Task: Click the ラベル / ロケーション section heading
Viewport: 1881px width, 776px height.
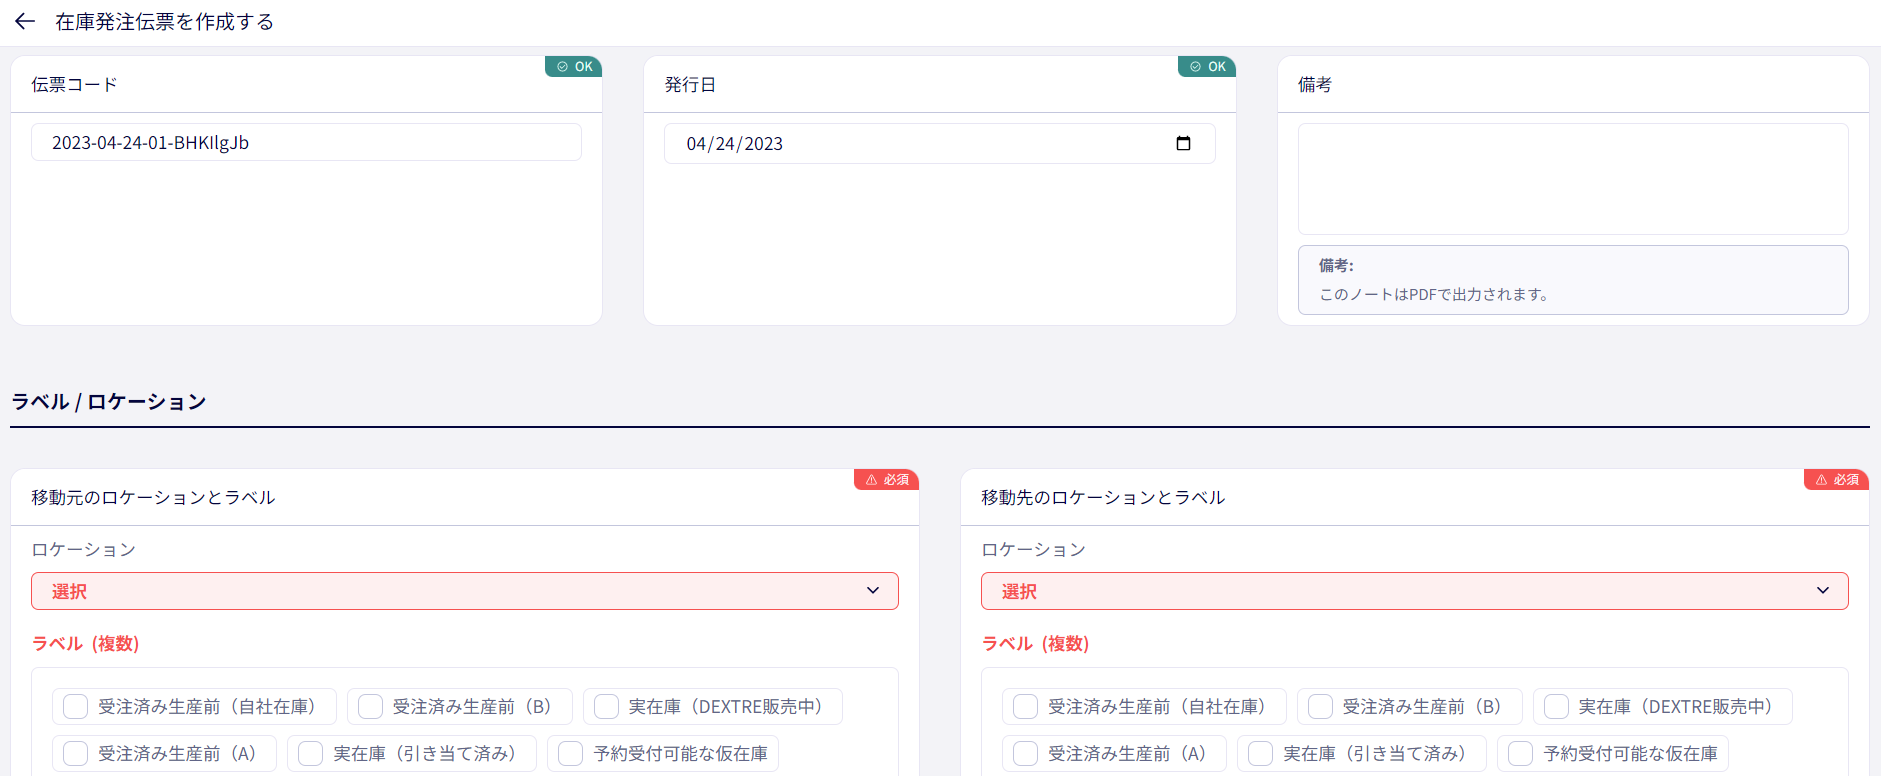Action: click(x=108, y=401)
